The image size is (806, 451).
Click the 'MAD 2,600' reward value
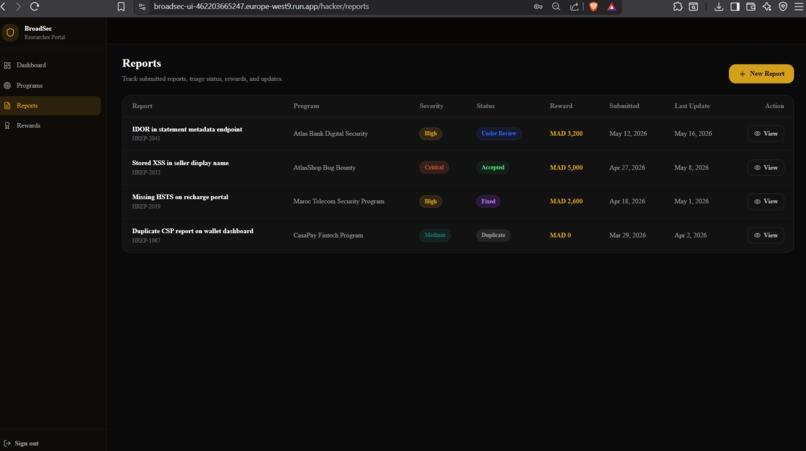tap(566, 202)
